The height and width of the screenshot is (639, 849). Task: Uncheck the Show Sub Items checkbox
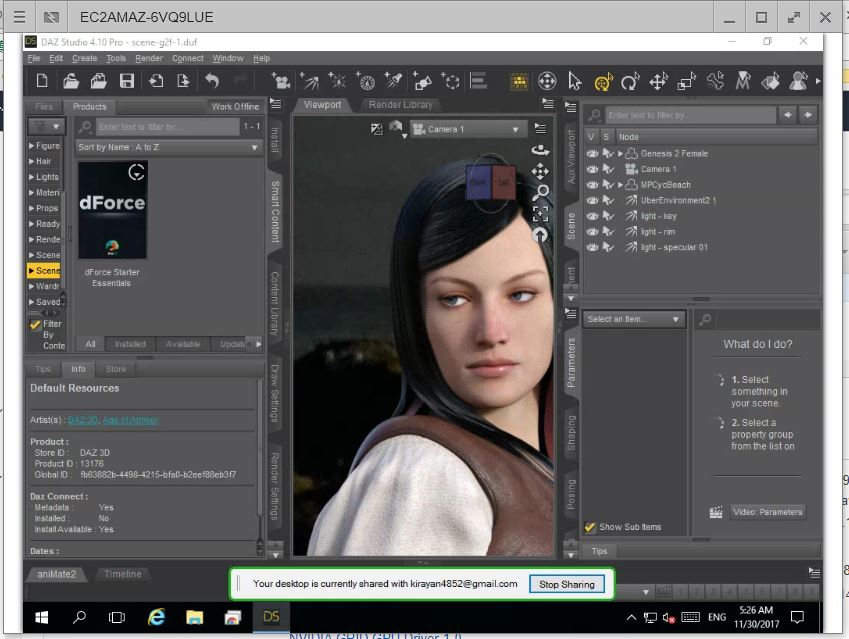click(590, 527)
